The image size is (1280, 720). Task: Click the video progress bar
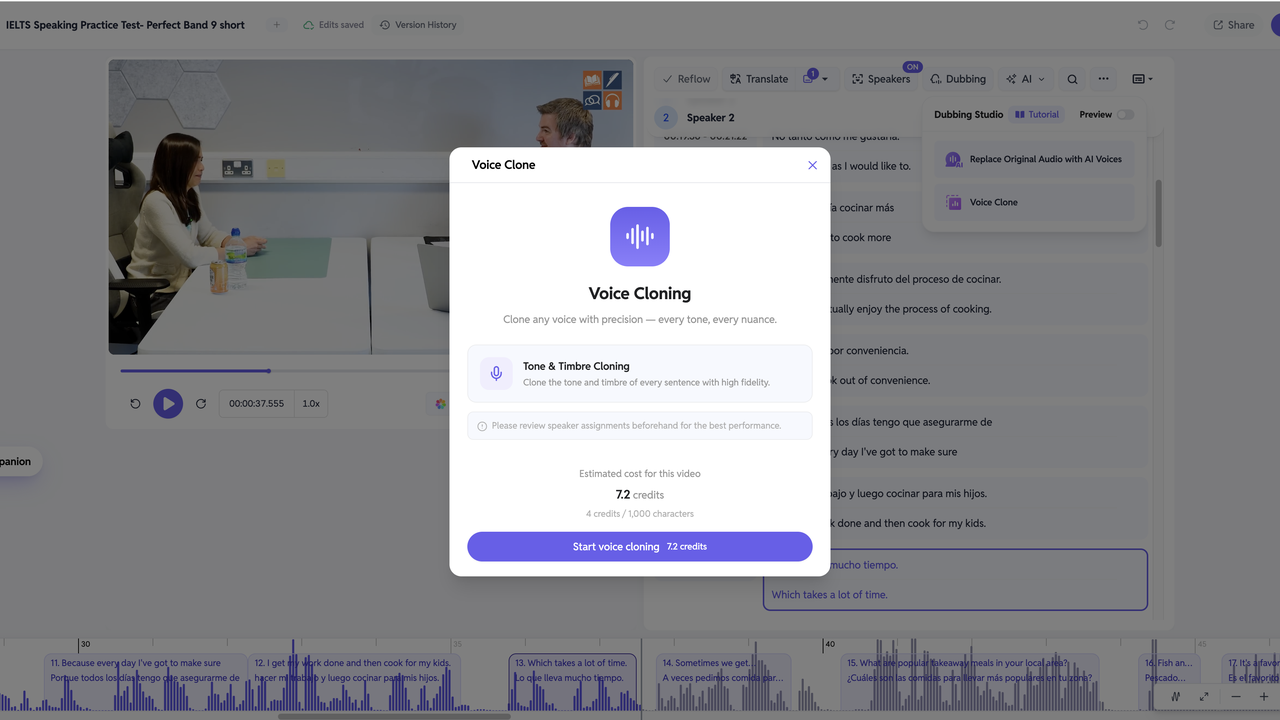tap(285, 371)
